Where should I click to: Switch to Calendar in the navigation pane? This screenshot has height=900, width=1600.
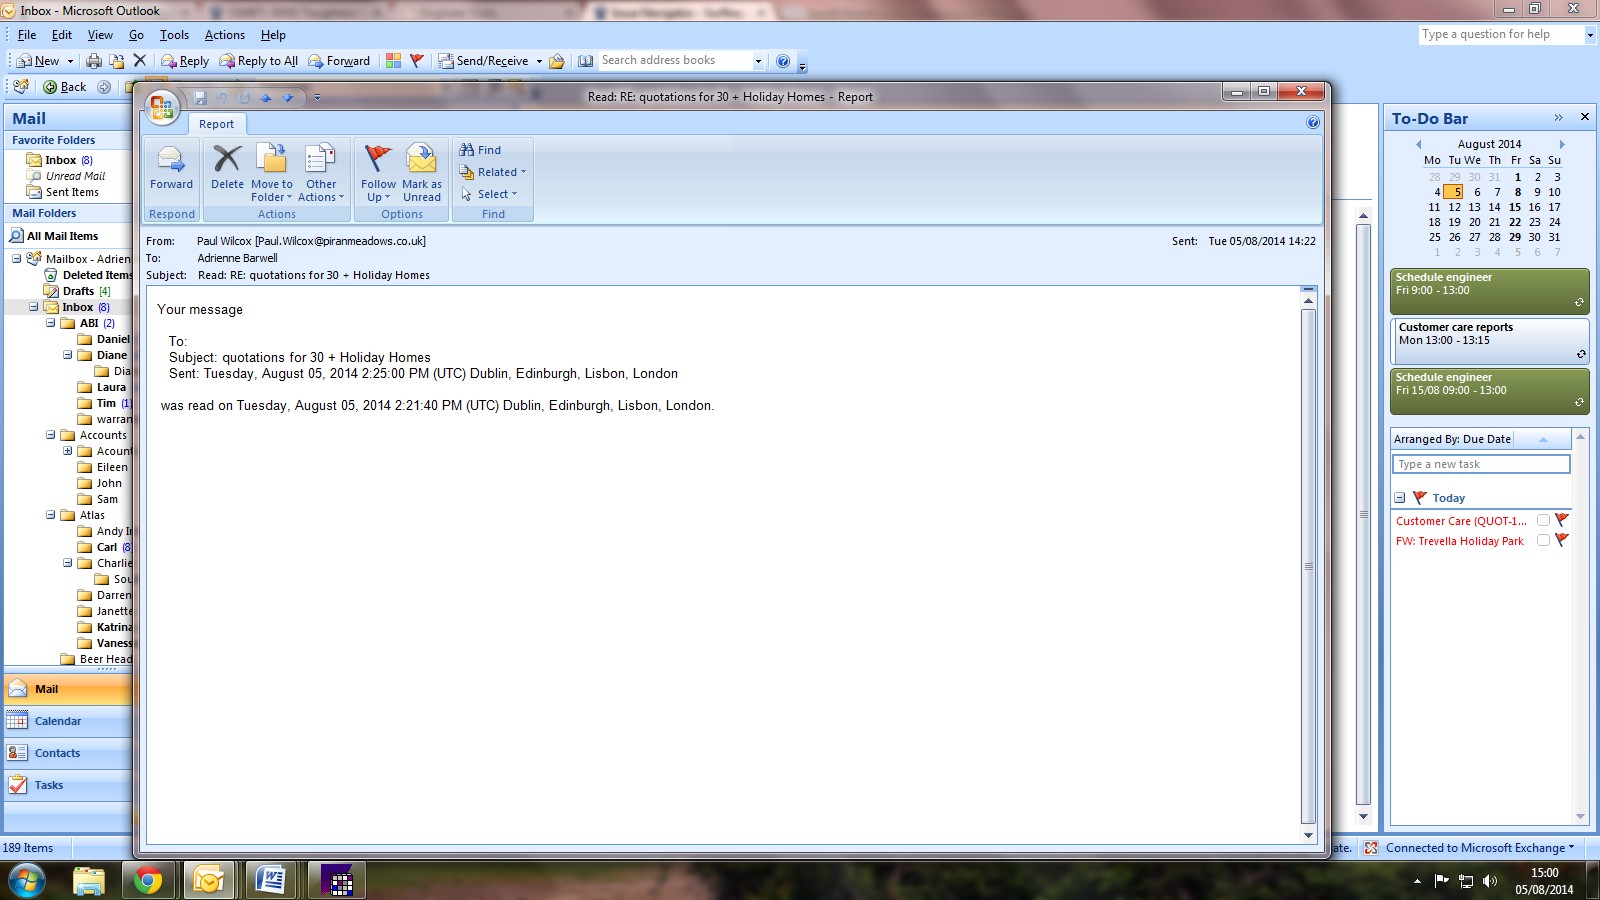68,721
